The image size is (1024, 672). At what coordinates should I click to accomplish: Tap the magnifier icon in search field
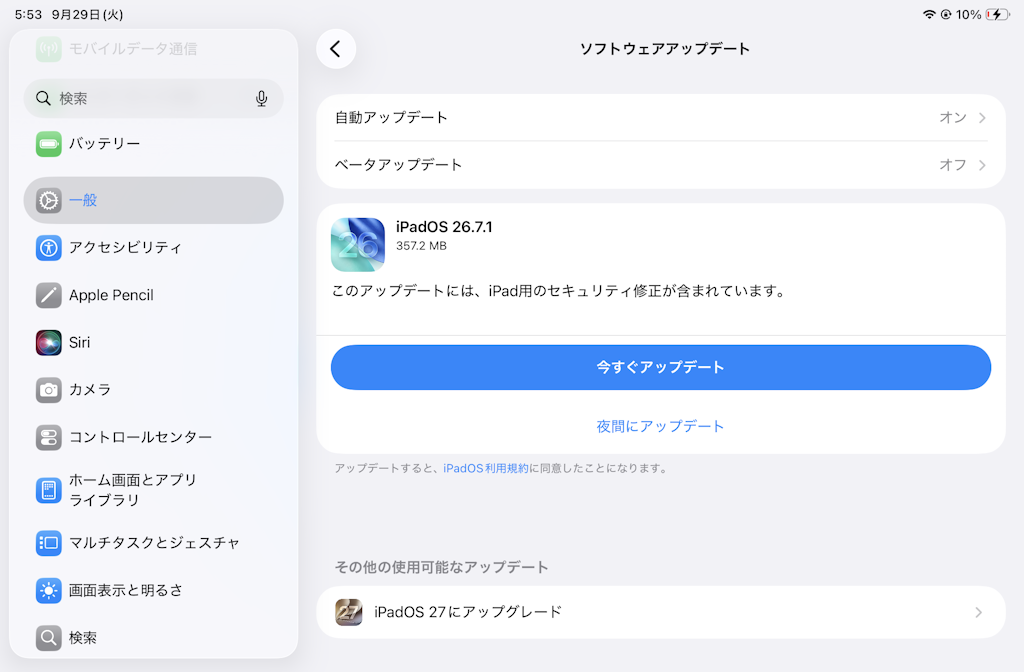coord(43,99)
